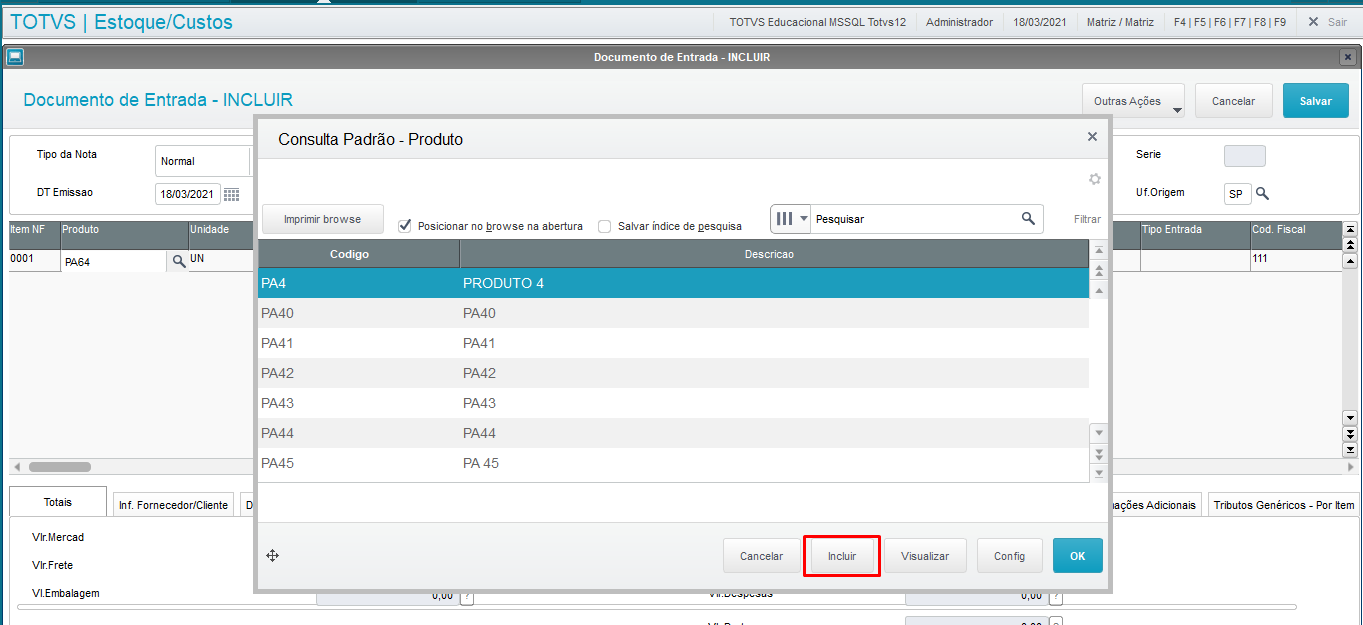
Task: Click the window icon left of the title bar
Action: (x=15, y=57)
